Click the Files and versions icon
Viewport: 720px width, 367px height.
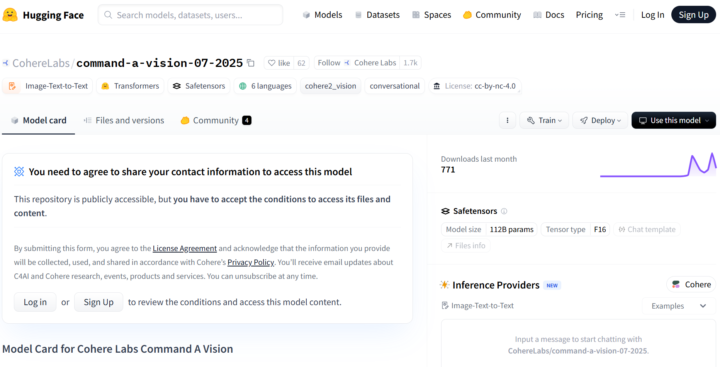click(87, 120)
